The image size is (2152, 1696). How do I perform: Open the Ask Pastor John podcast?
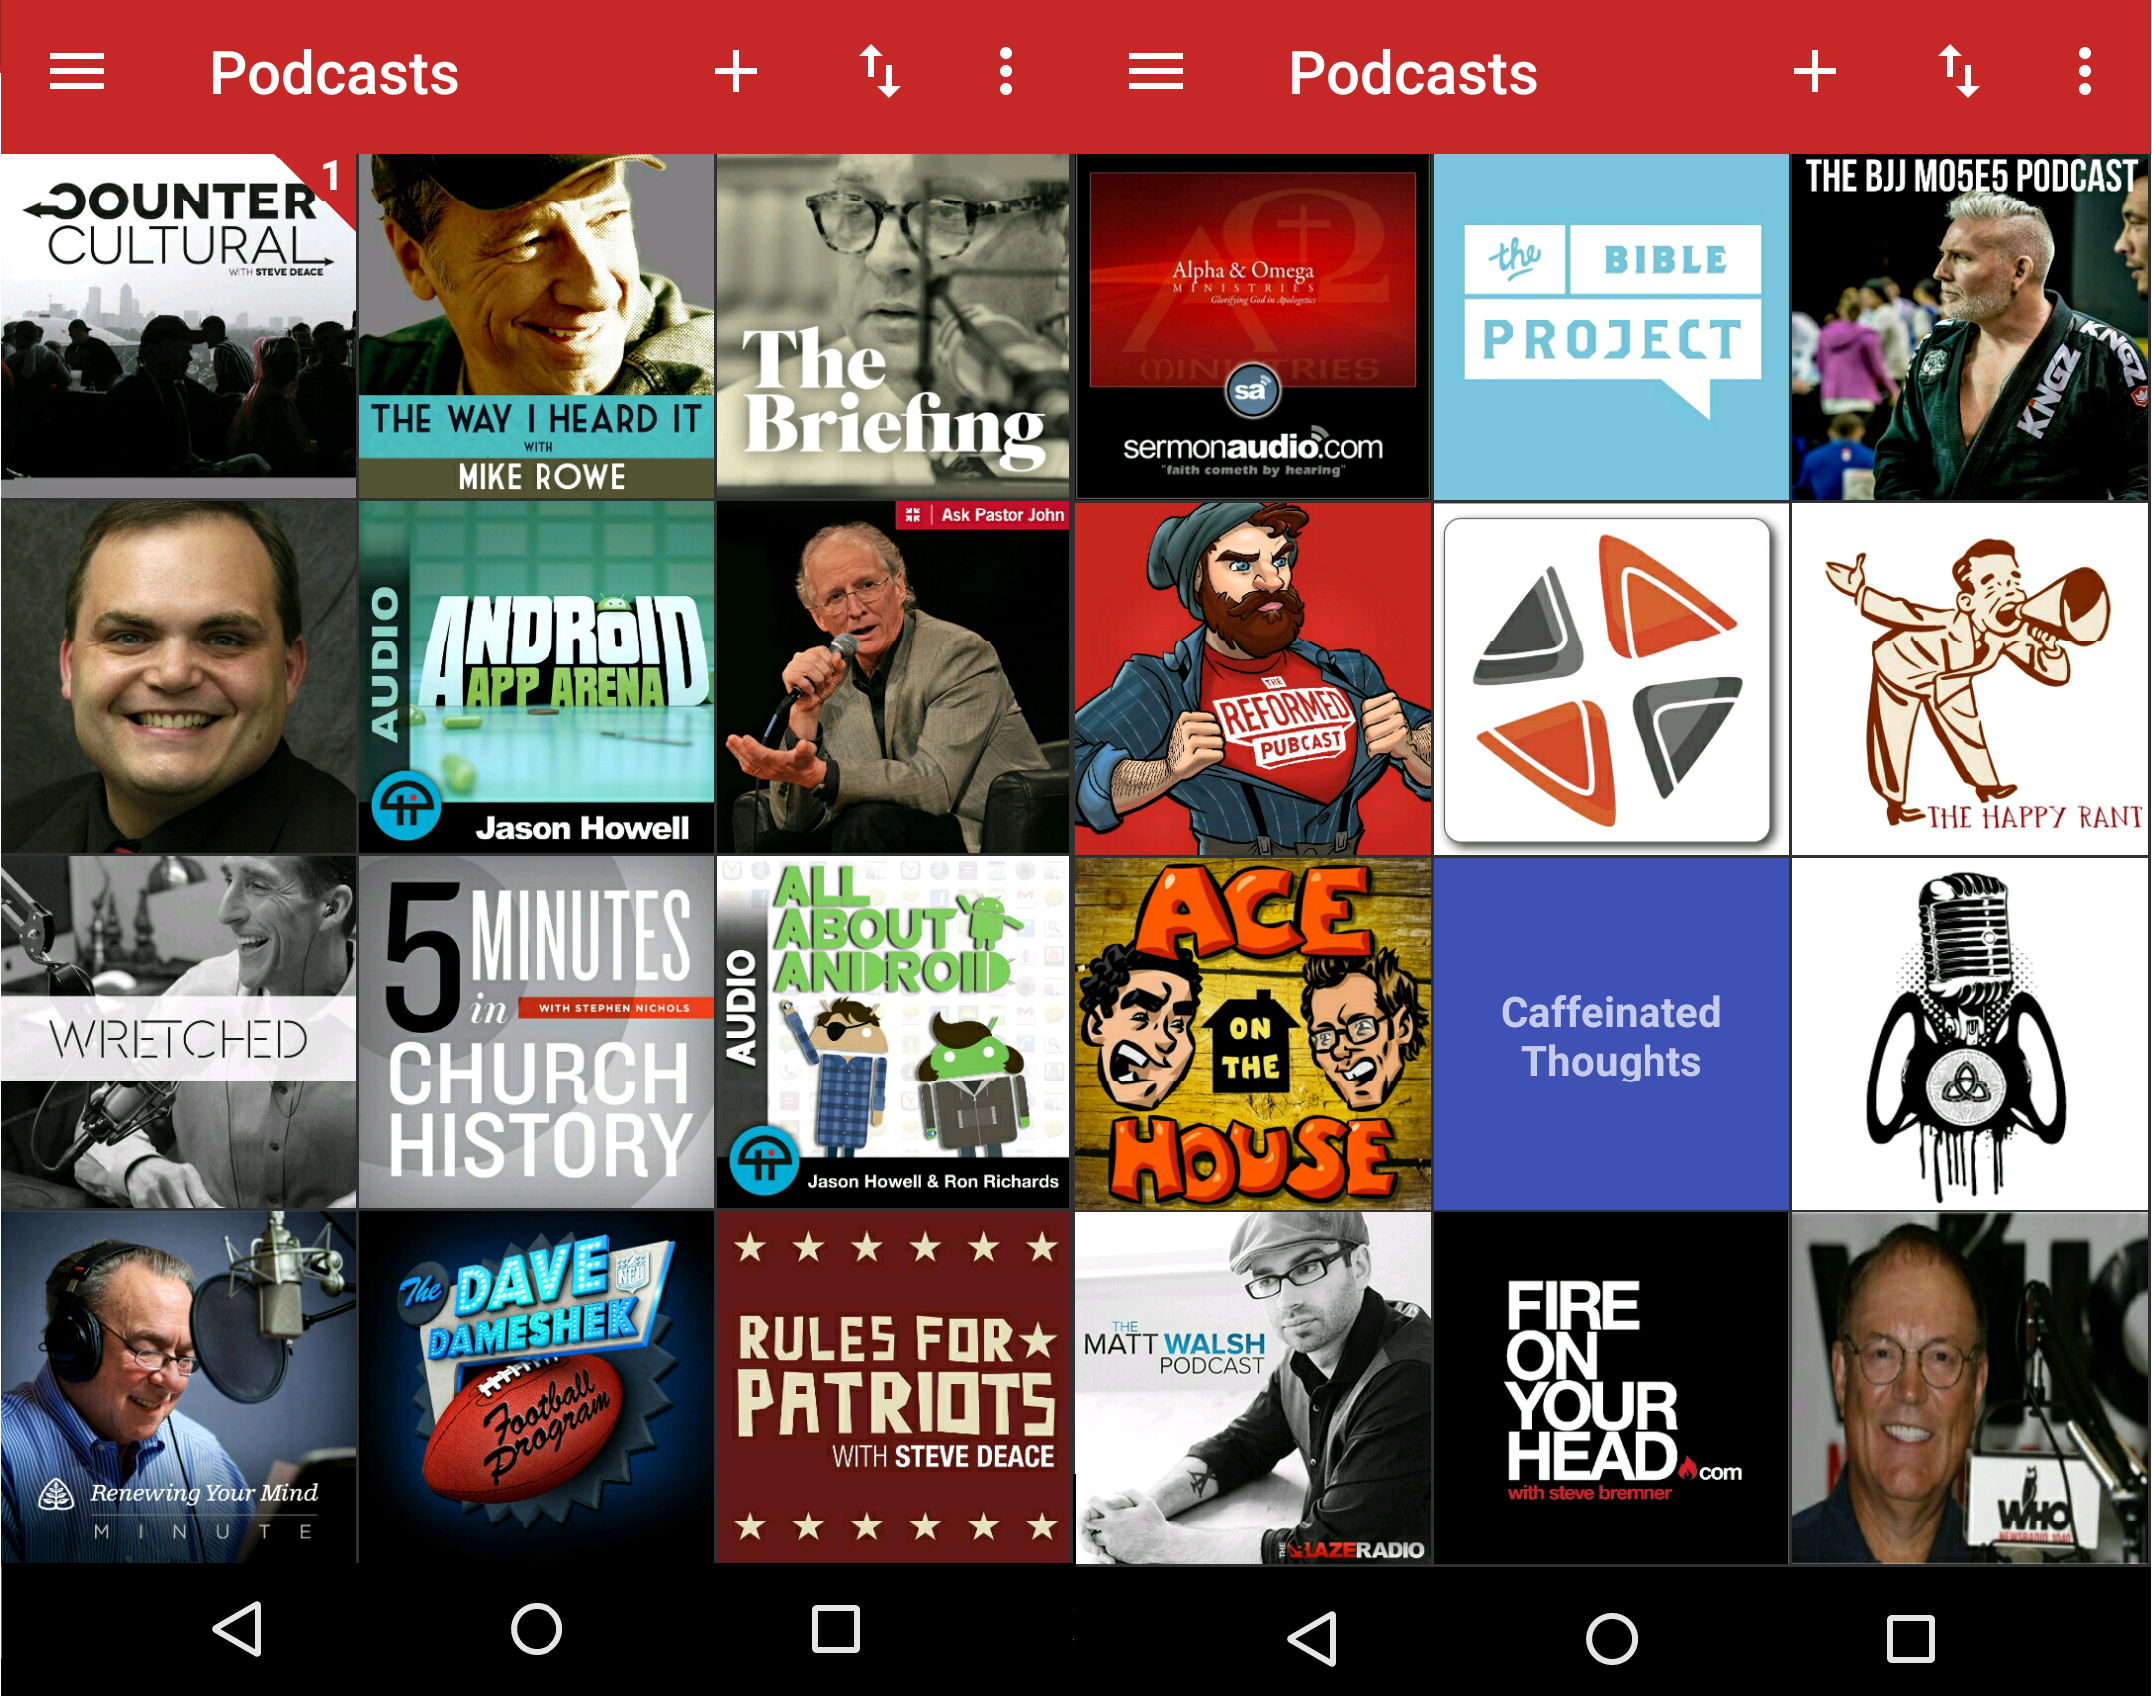pyautogui.click(x=893, y=677)
